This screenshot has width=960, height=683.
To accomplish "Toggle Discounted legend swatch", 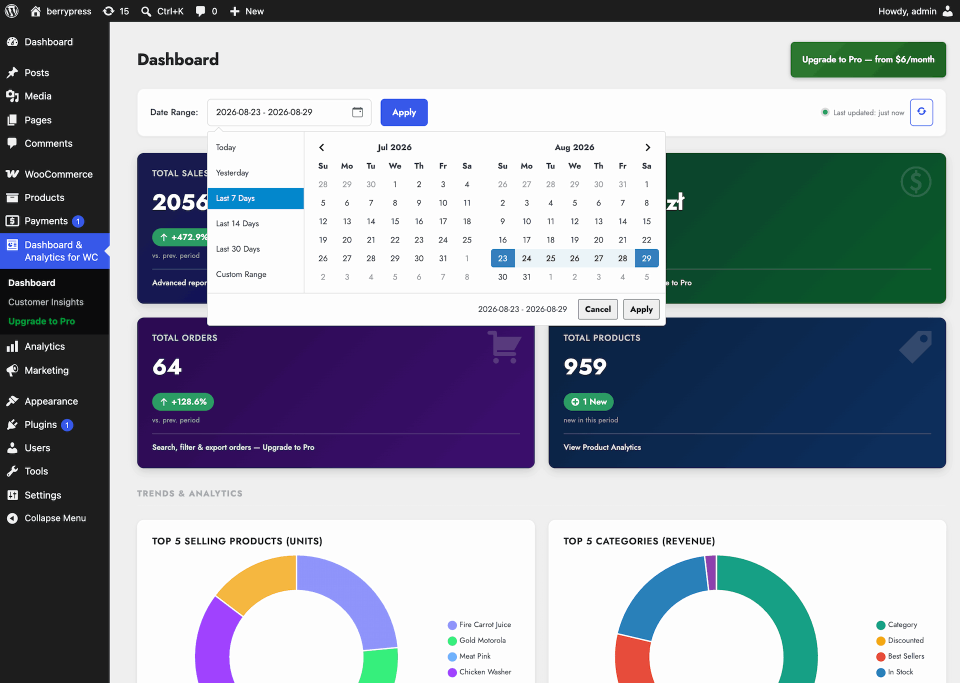I will [x=881, y=641].
